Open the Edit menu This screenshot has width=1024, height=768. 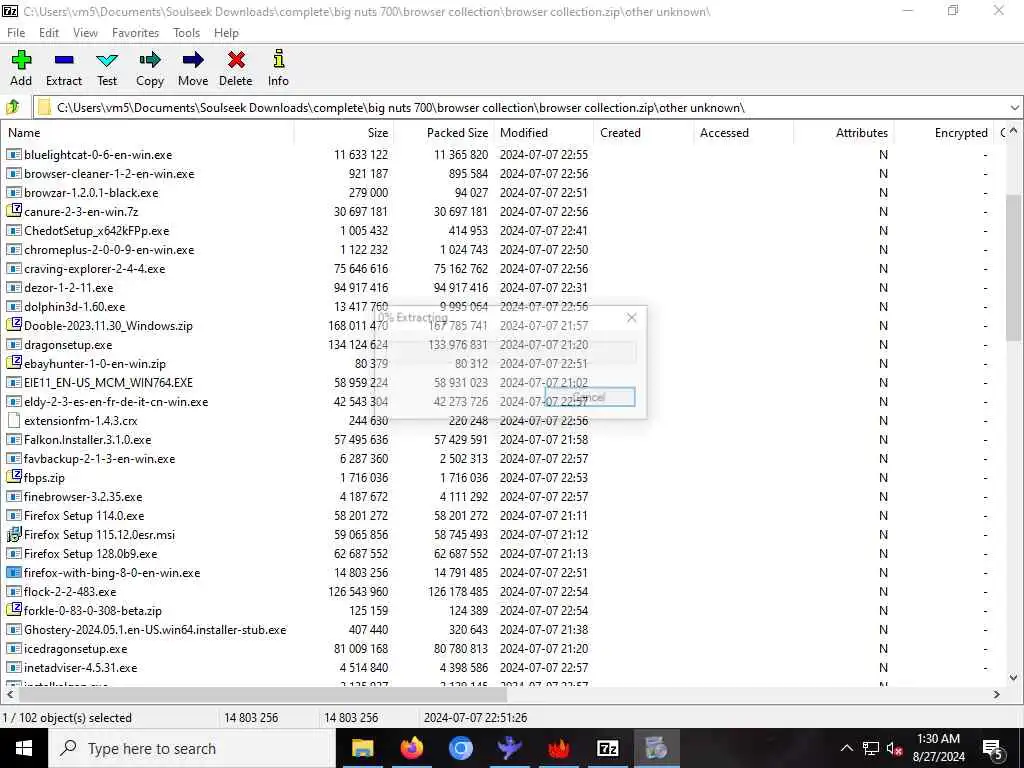coord(49,33)
